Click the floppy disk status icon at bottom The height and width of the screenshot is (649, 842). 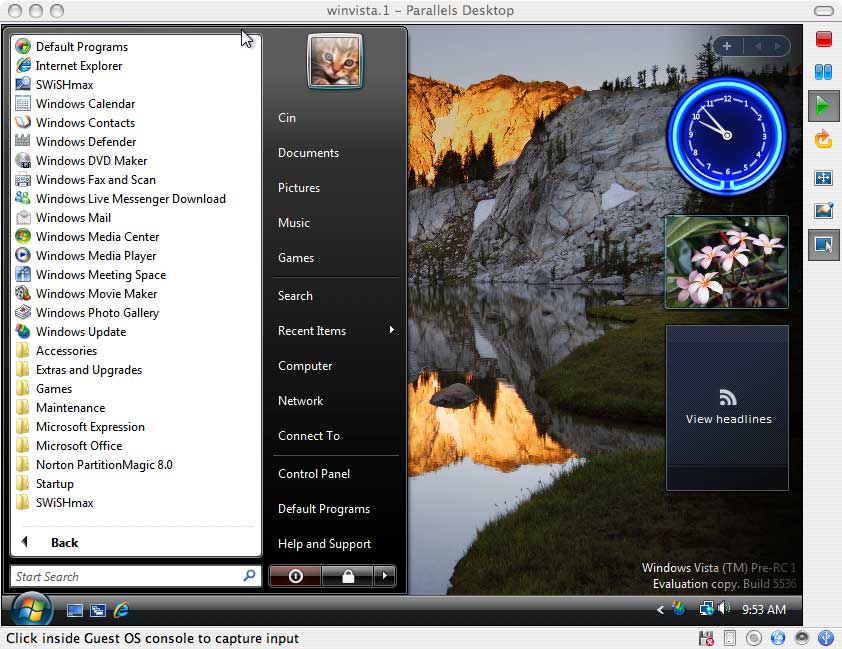(707, 638)
